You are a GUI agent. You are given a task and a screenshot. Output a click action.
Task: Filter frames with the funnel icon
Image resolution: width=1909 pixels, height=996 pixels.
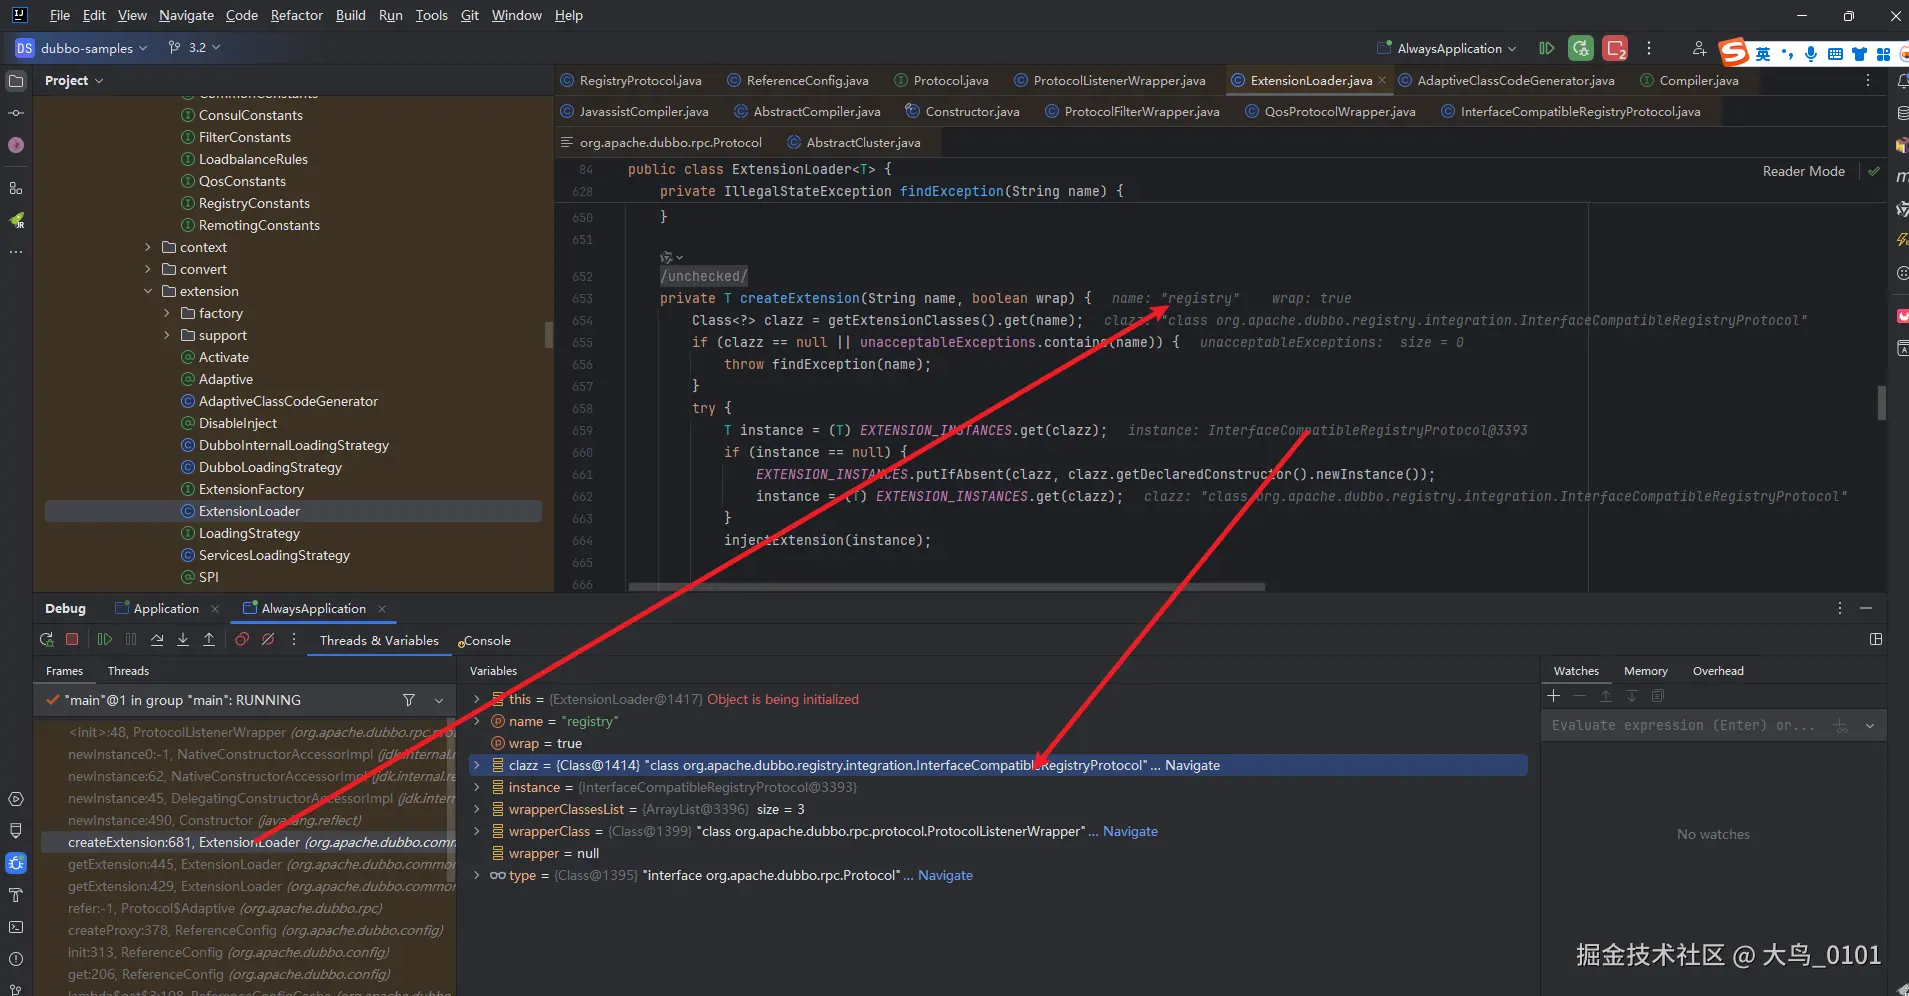click(409, 700)
